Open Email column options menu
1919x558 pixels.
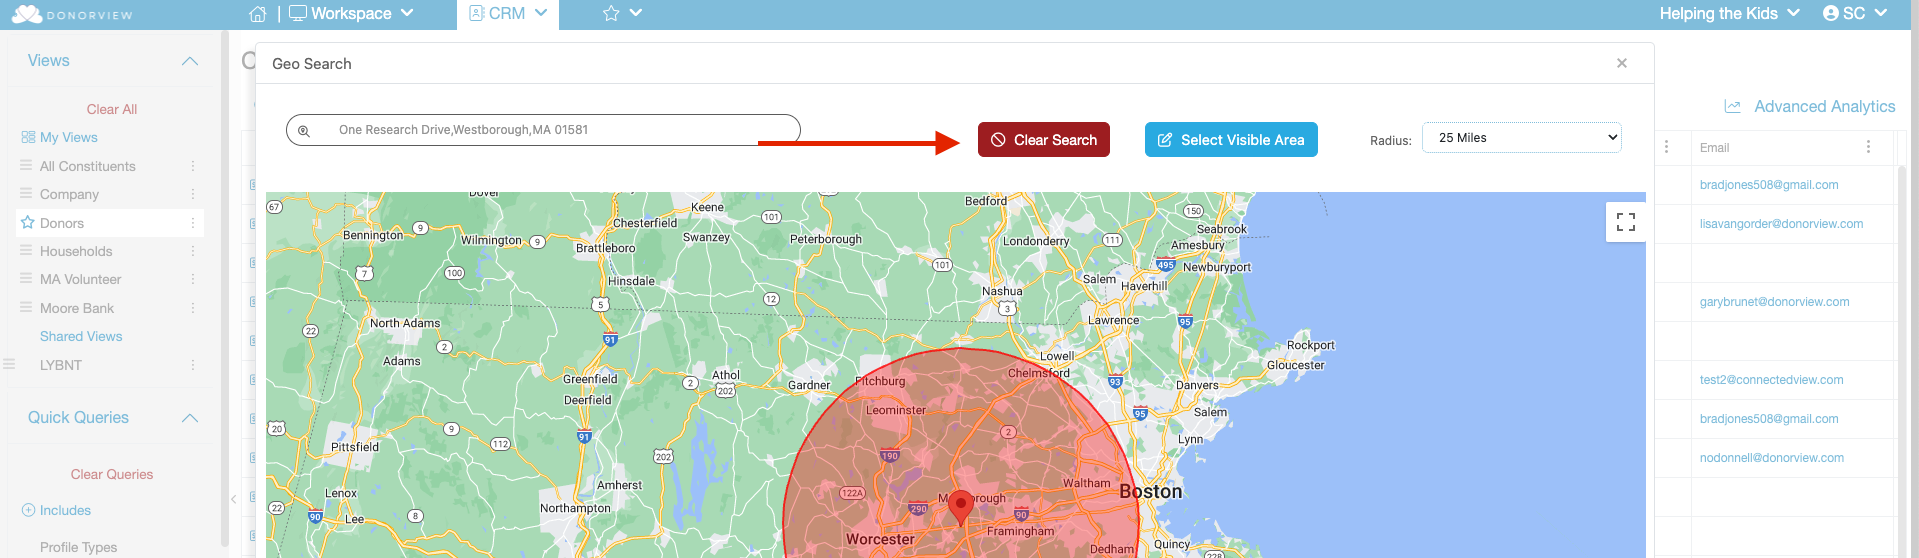[1868, 147]
